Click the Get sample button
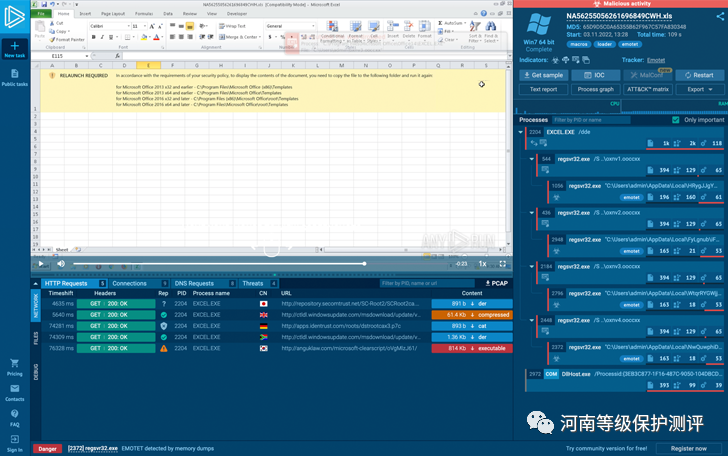 tap(546, 75)
